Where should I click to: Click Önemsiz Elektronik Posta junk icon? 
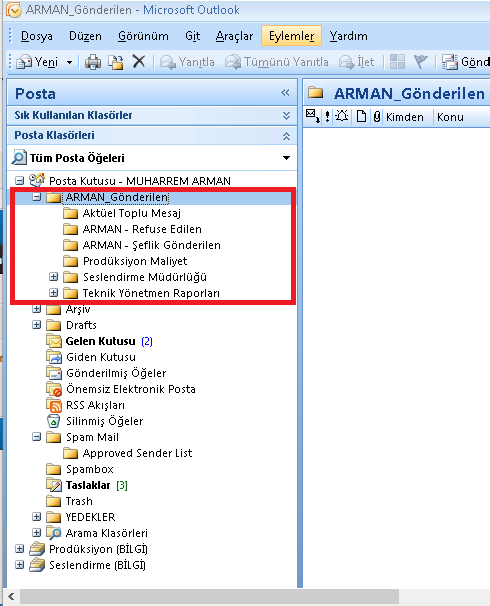pos(54,389)
